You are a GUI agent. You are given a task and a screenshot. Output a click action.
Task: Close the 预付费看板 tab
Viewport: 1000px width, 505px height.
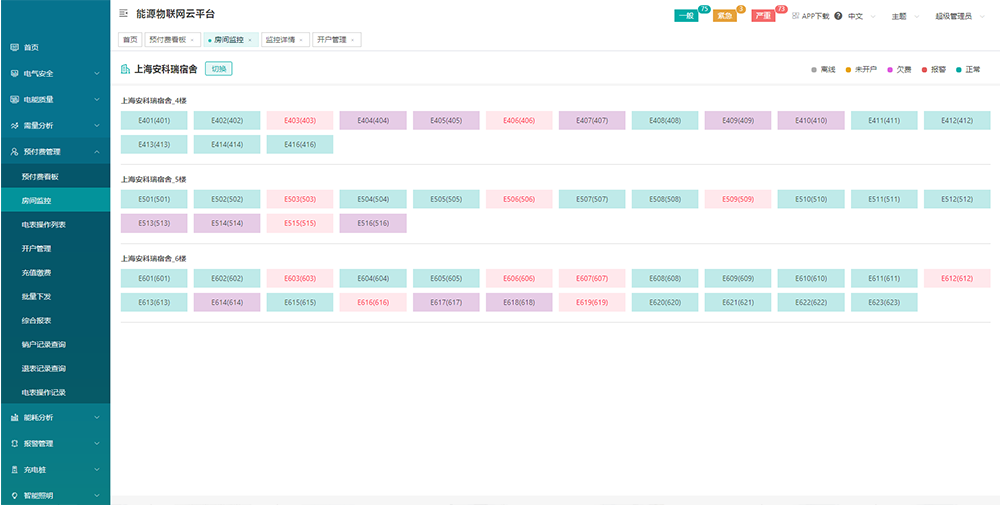pyautogui.click(x=192, y=40)
